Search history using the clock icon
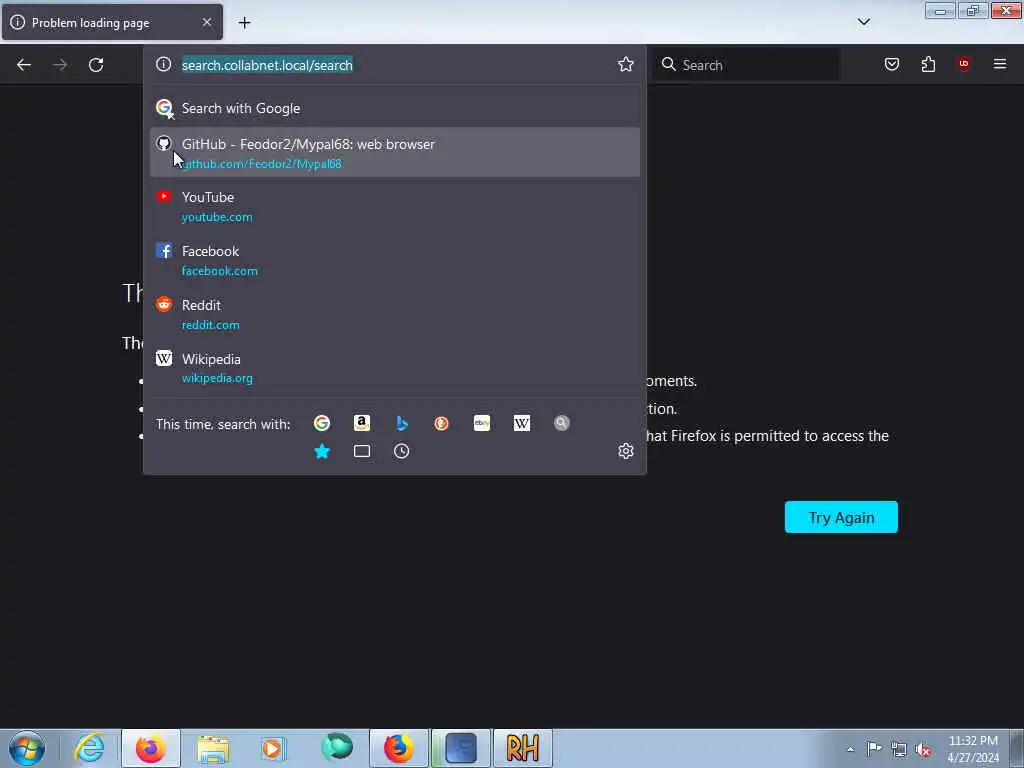The image size is (1024, 768). click(402, 451)
